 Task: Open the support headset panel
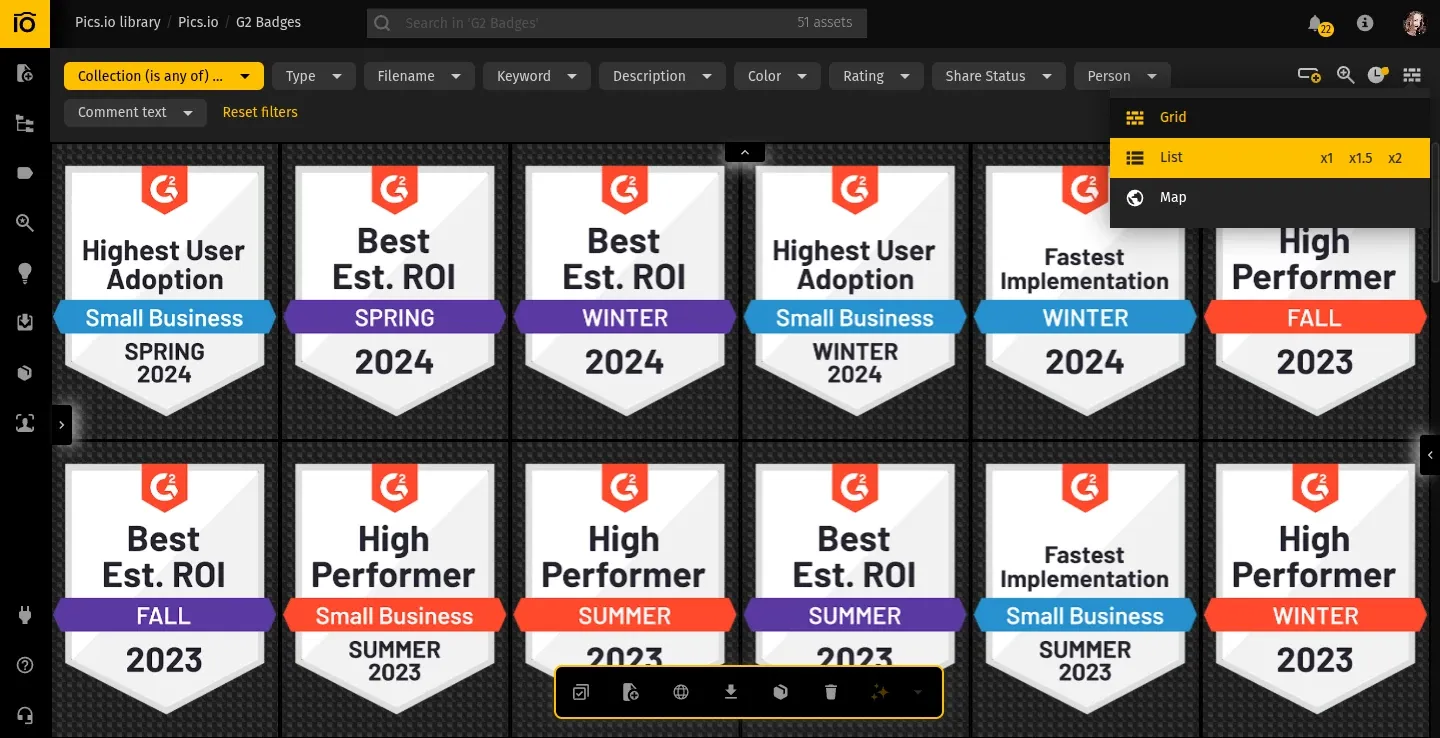25,714
